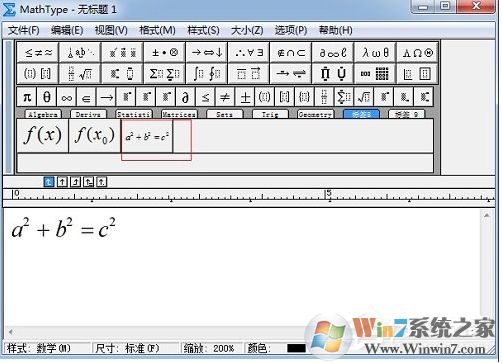Open the arrow symbols palette (→⇔↓)
This screenshot has height=363, width=502.
[207, 53]
